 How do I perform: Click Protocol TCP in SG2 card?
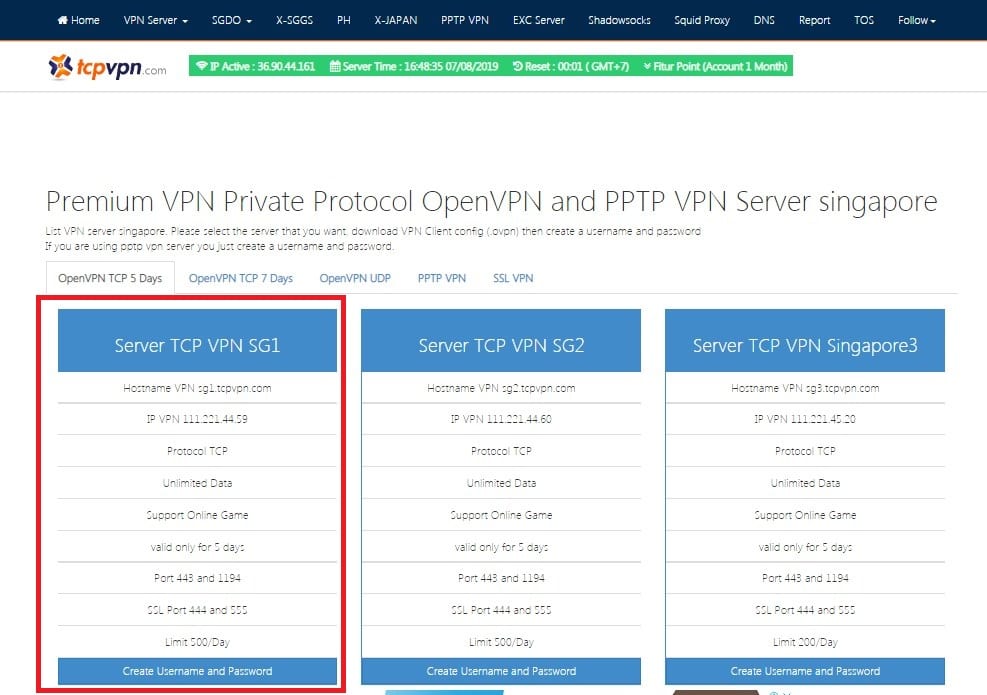[501, 451]
